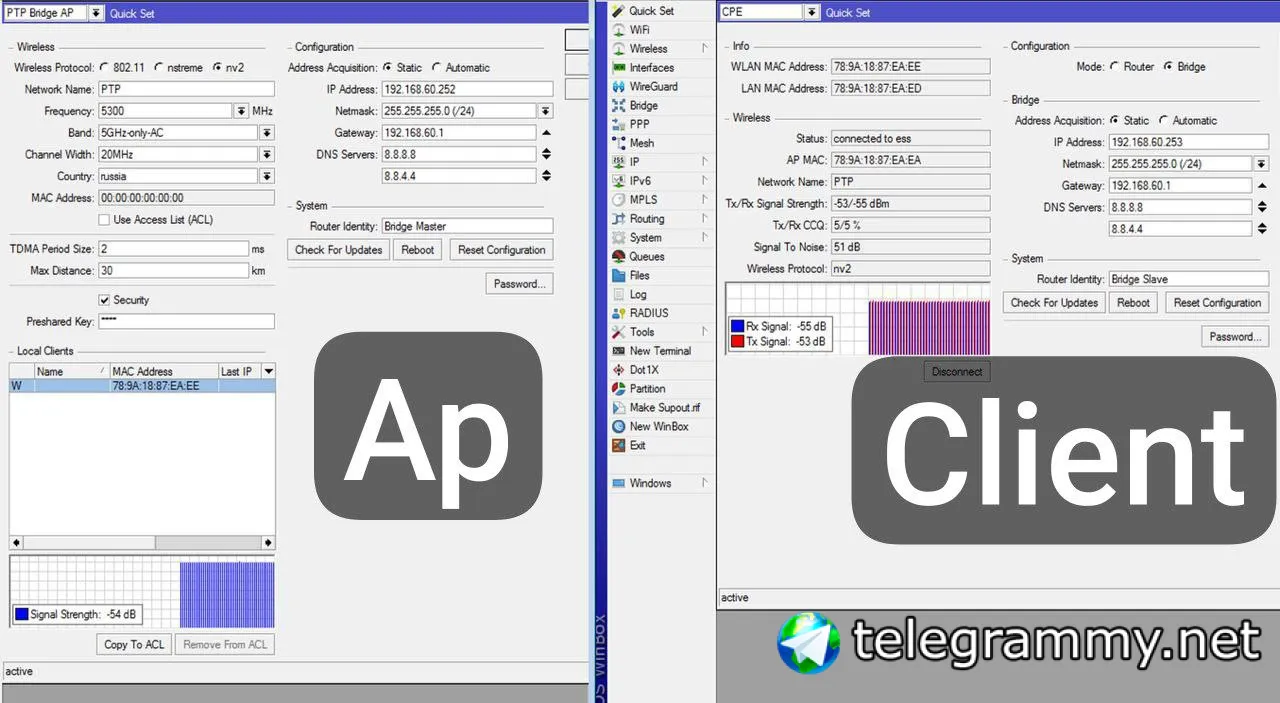Open the Log sidebar icon
The width and height of the screenshot is (1280, 703).
tap(620, 295)
